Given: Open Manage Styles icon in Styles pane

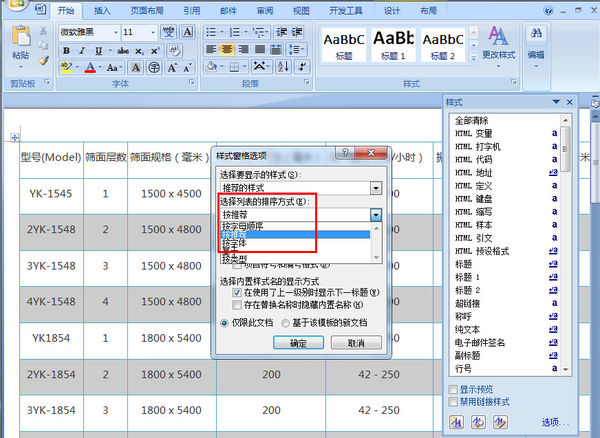Looking at the screenshot, I should (x=501, y=422).
